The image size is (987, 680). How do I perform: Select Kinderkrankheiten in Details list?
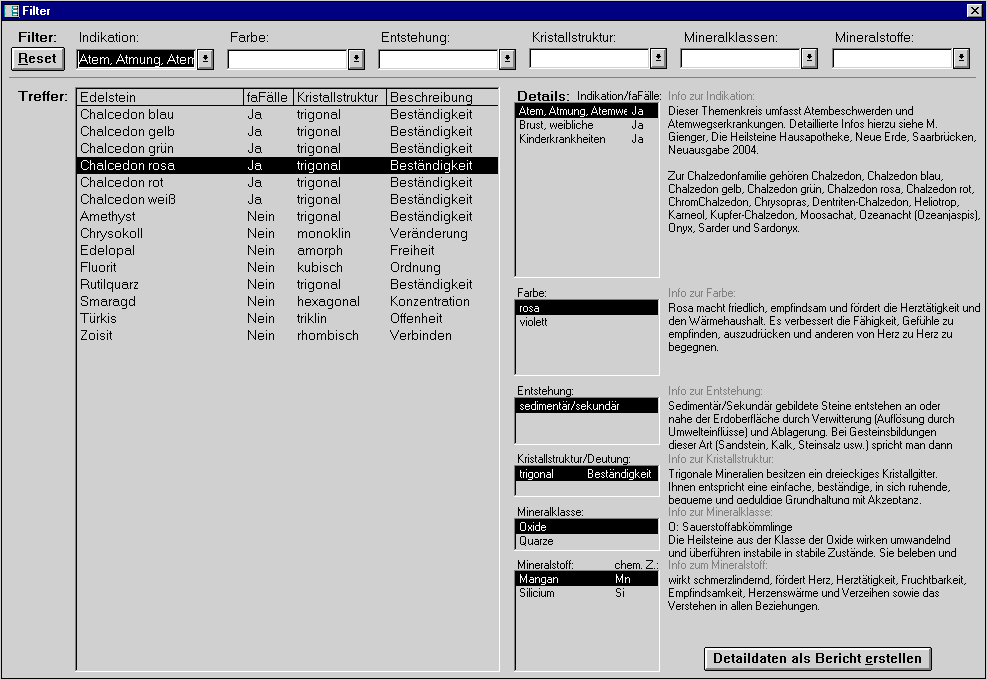587,139
